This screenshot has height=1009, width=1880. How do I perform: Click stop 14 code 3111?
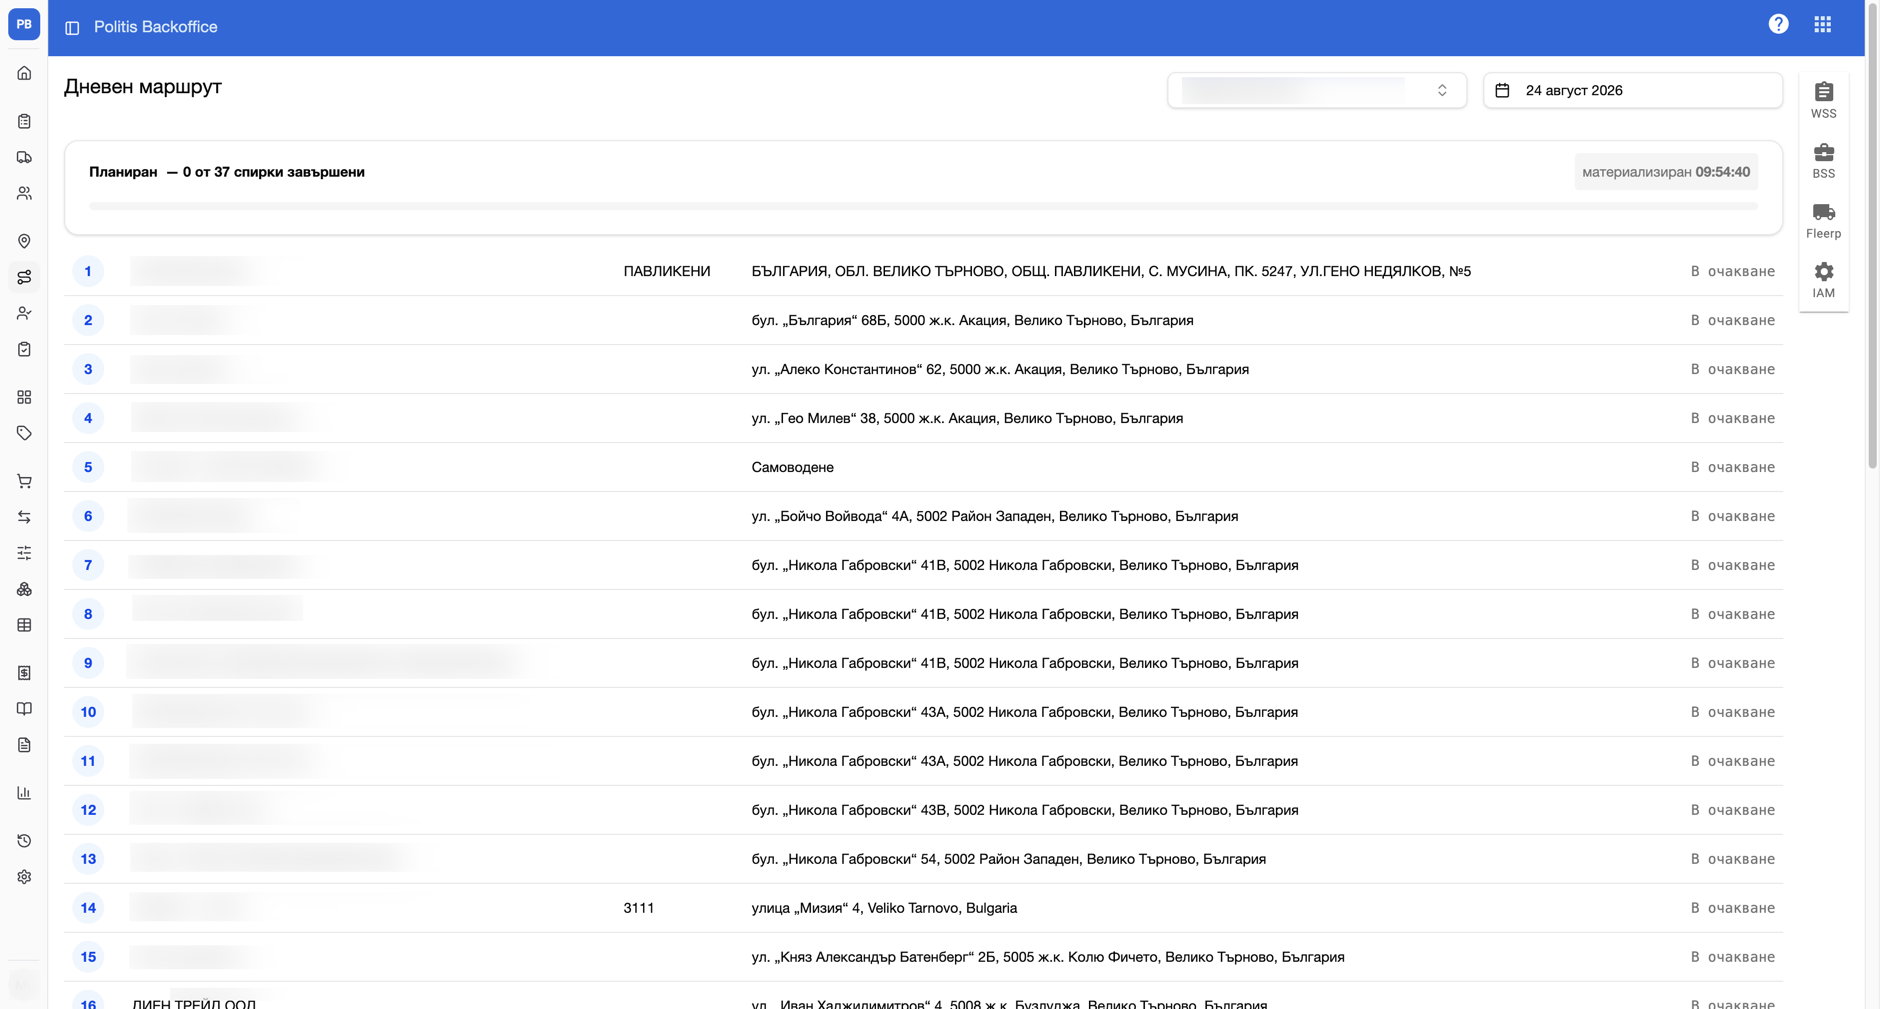point(639,908)
